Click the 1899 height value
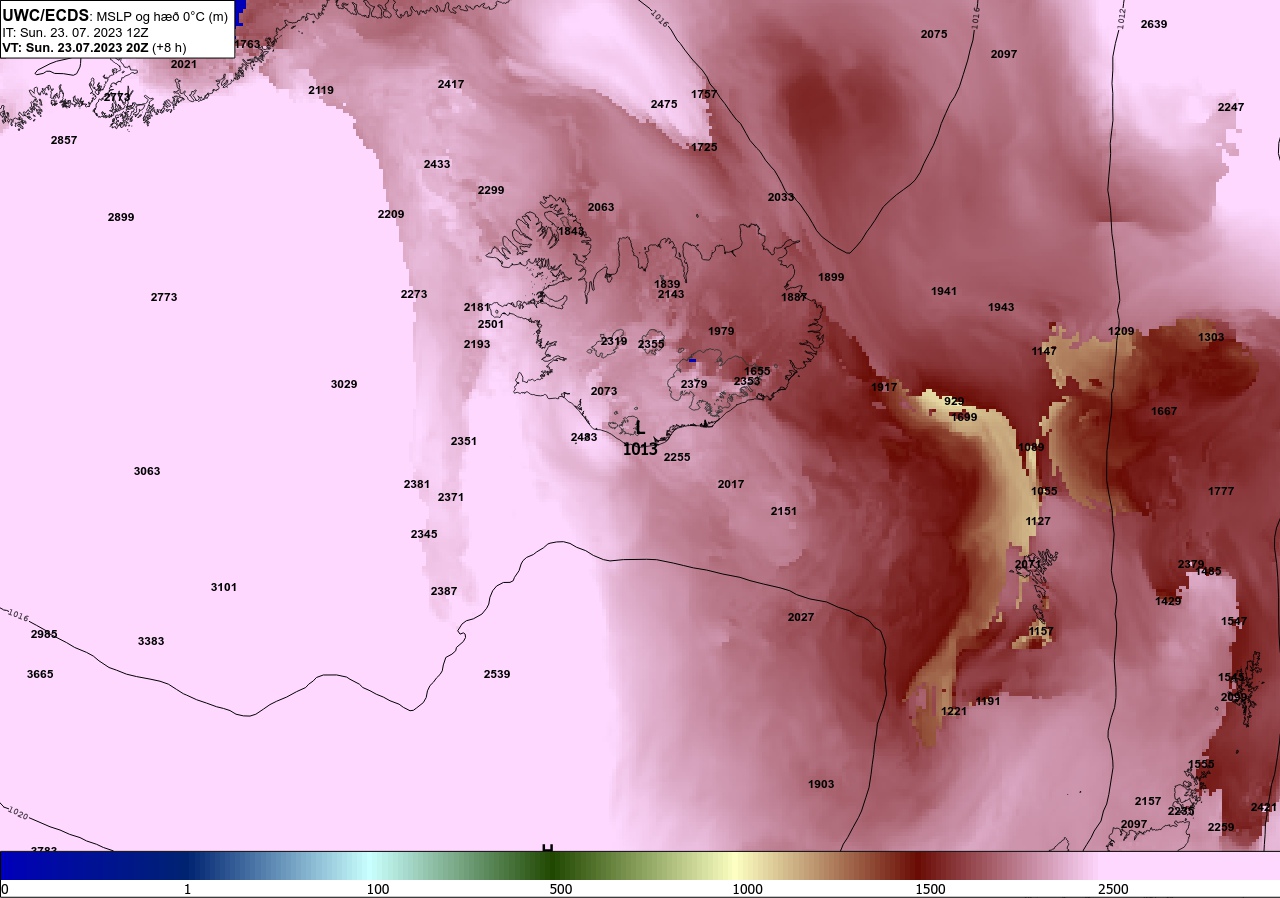 [x=831, y=277]
